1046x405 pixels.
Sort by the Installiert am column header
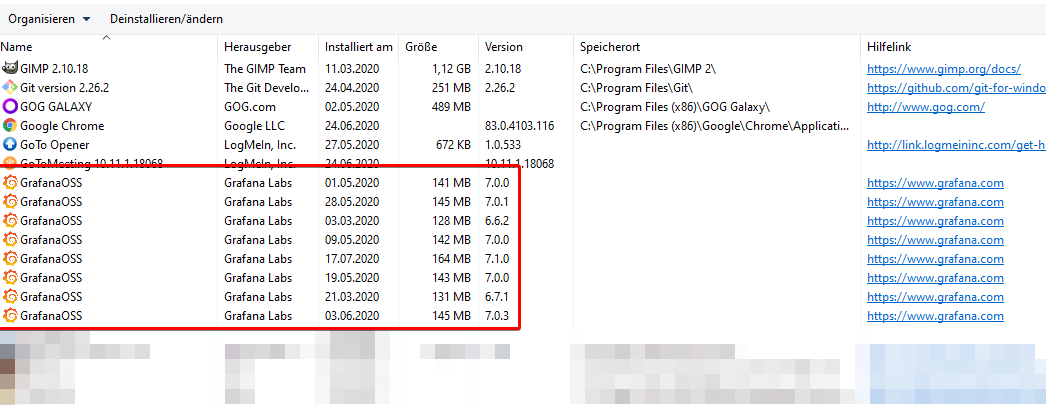(358, 47)
